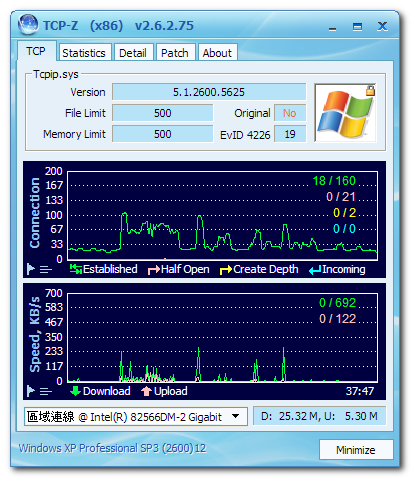
Task: Toggle the Half Open legend
Action: tap(178, 269)
